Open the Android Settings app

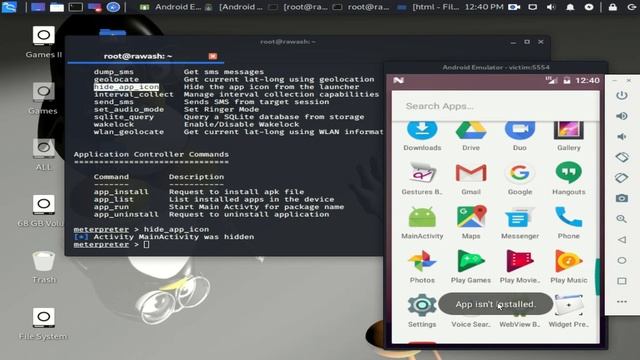click(x=422, y=311)
